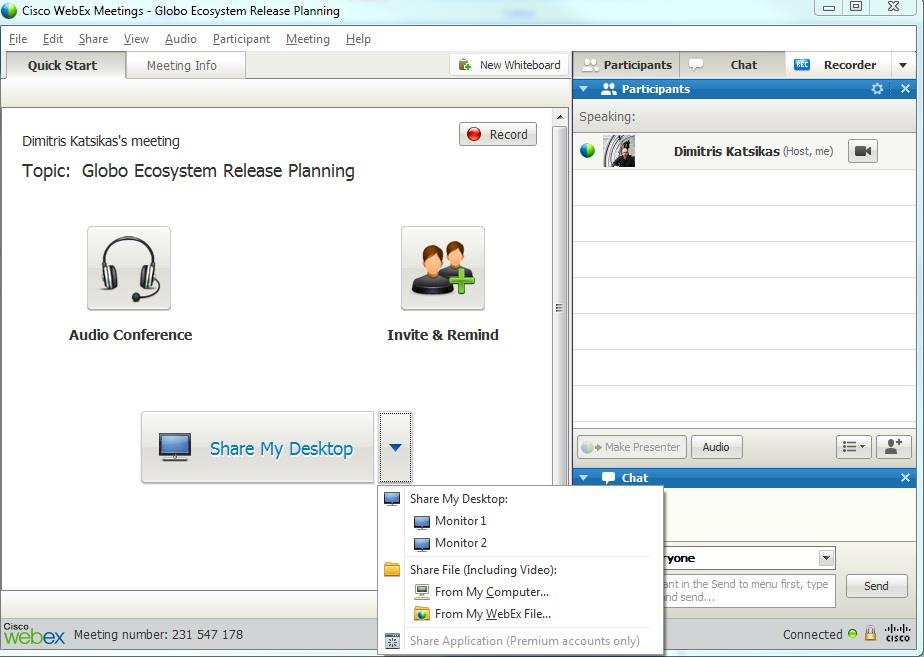Screen dimensions: 924x657
Task: Click the Send chat button
Action: click(876, 586)
